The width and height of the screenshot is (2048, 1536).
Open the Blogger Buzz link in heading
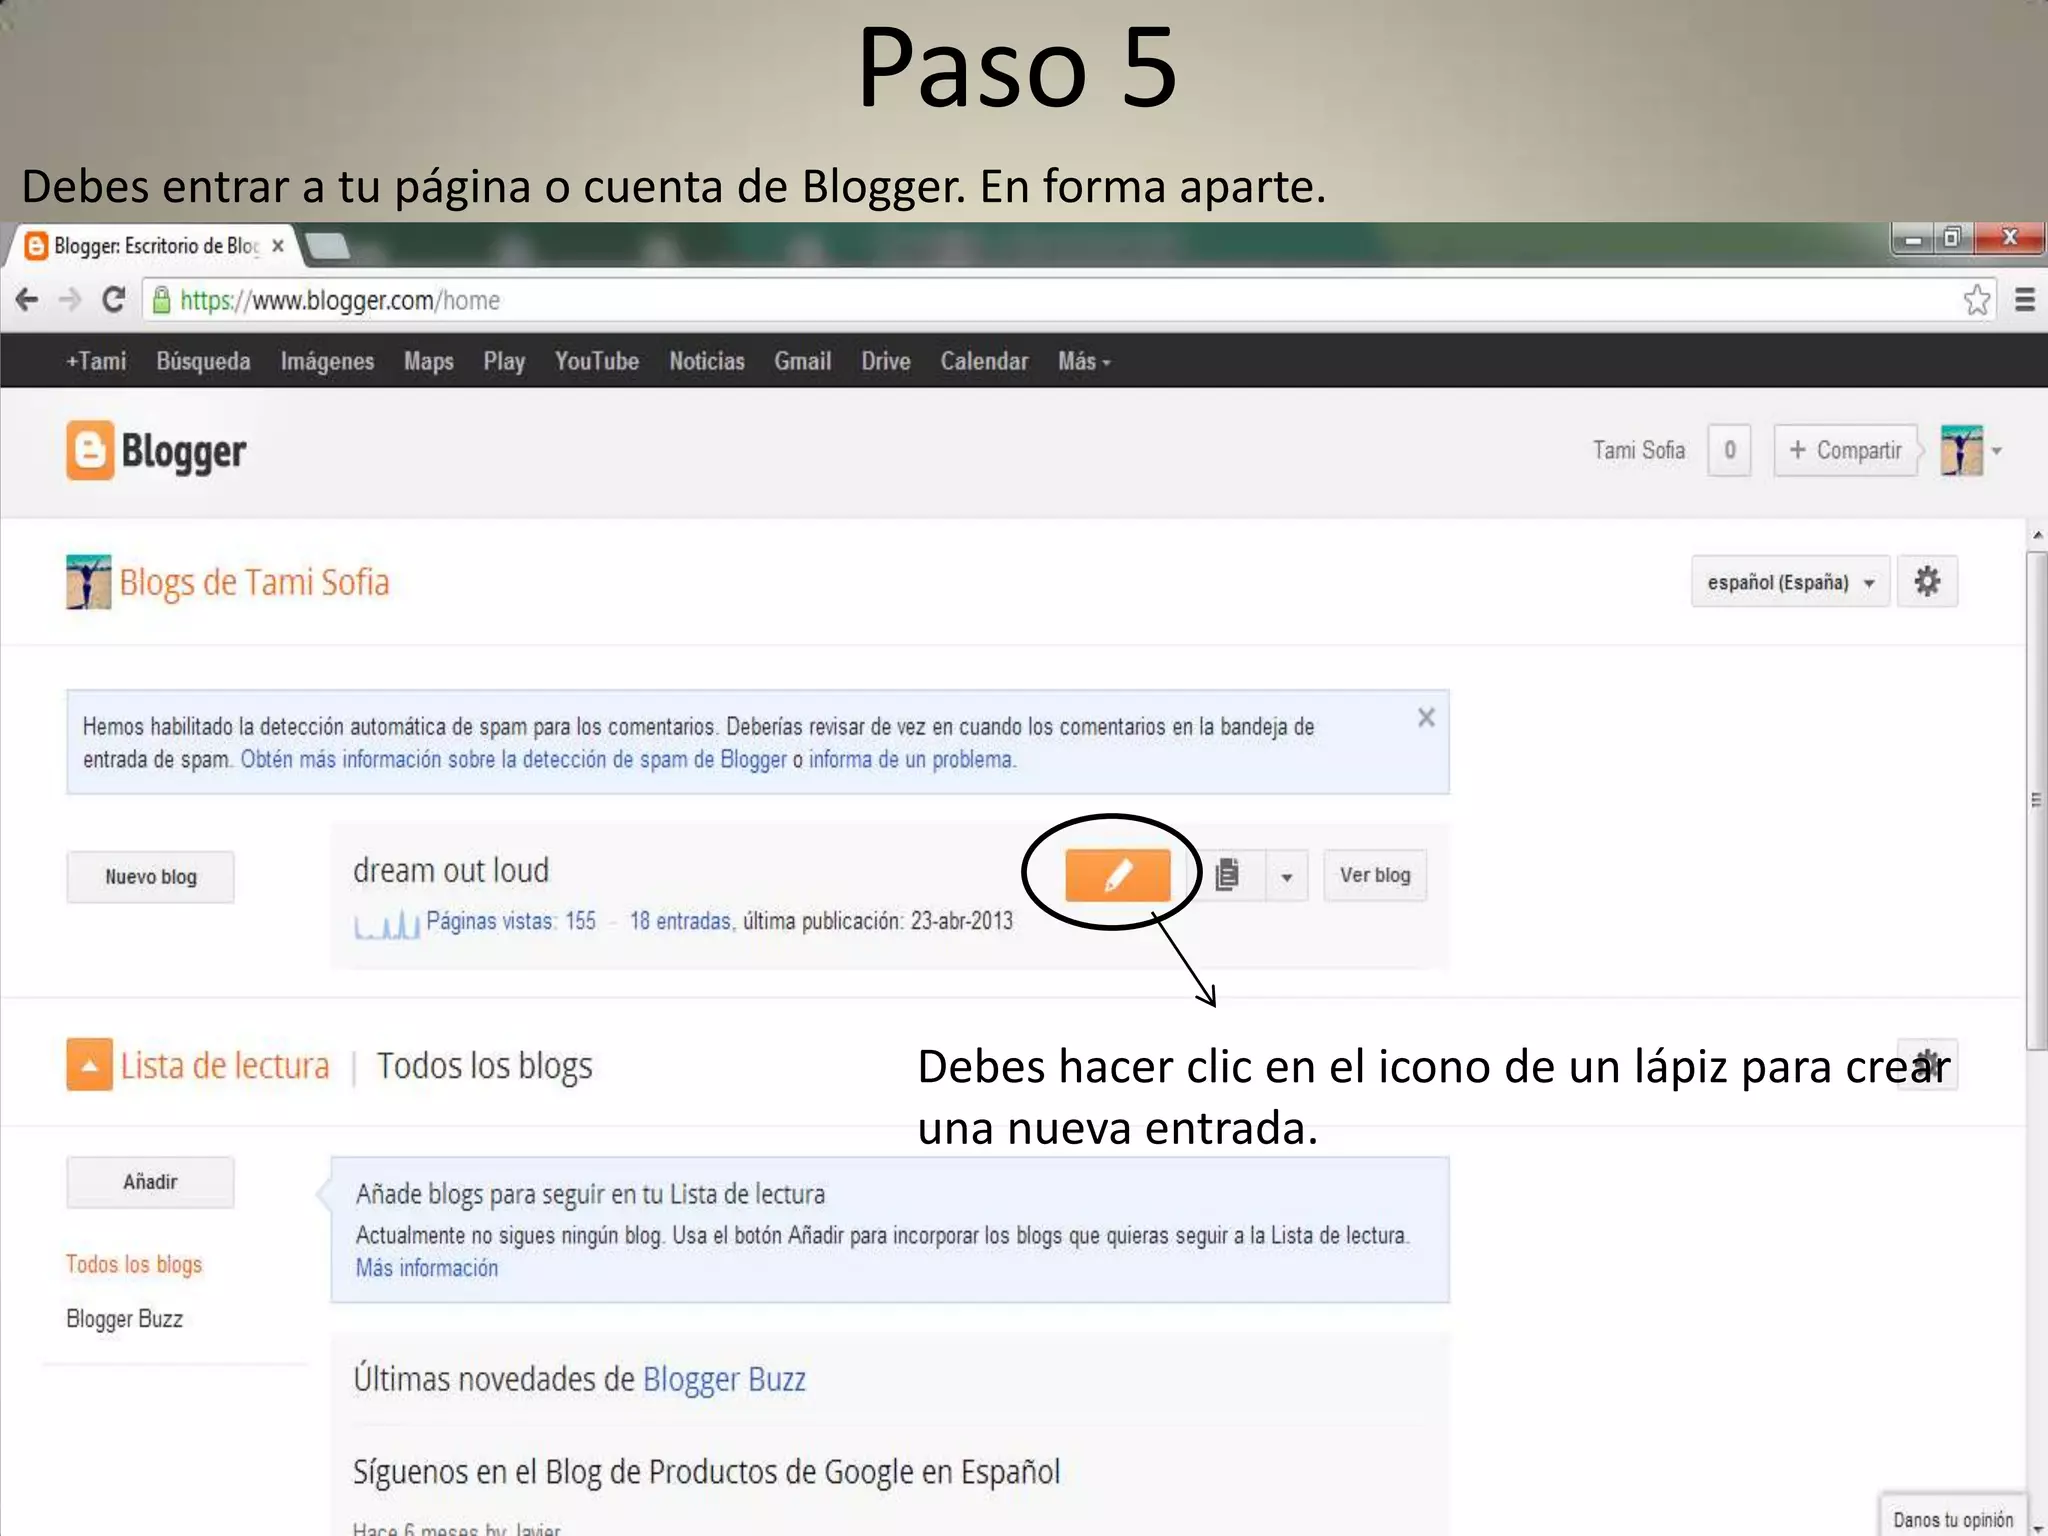[x=724, y=1379]
